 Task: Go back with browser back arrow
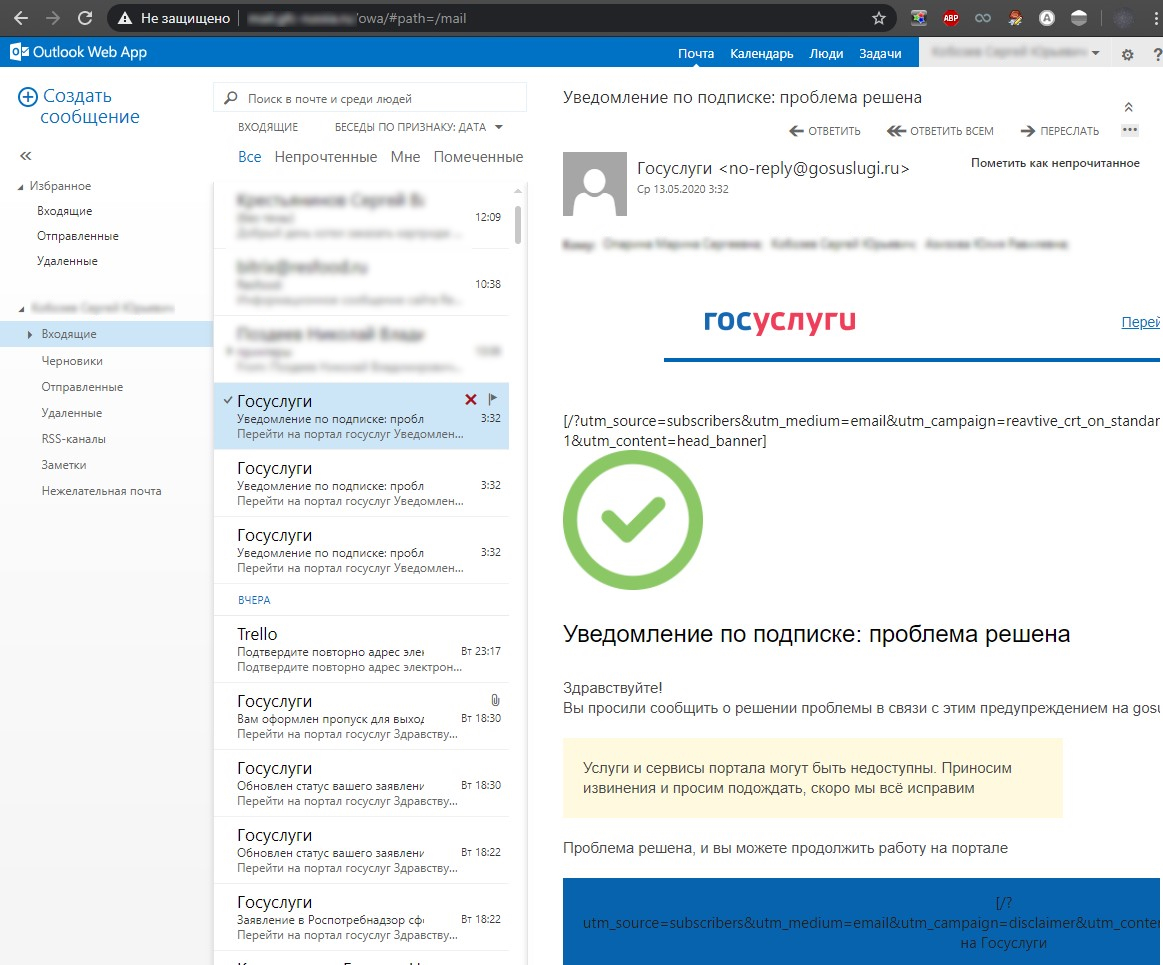coord(21,18)
